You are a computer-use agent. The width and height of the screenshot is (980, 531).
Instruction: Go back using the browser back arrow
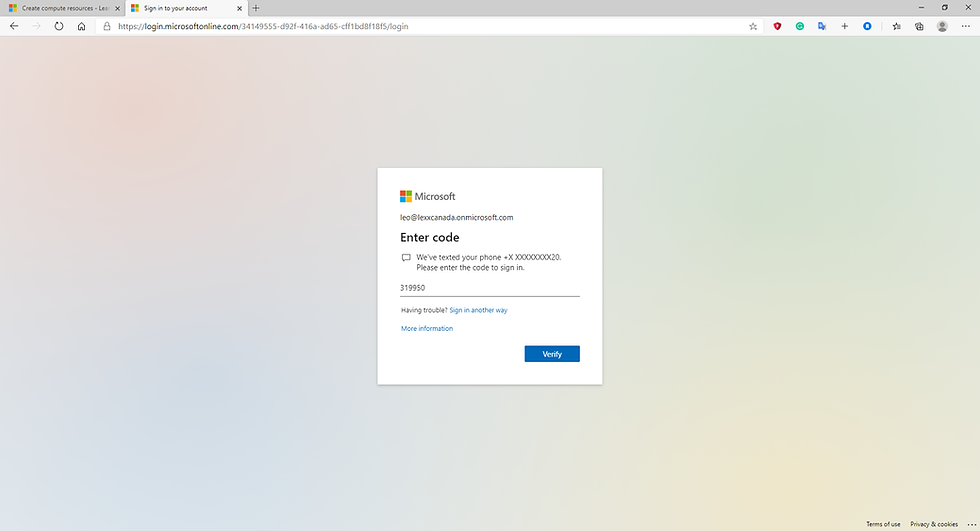(14, 26)
